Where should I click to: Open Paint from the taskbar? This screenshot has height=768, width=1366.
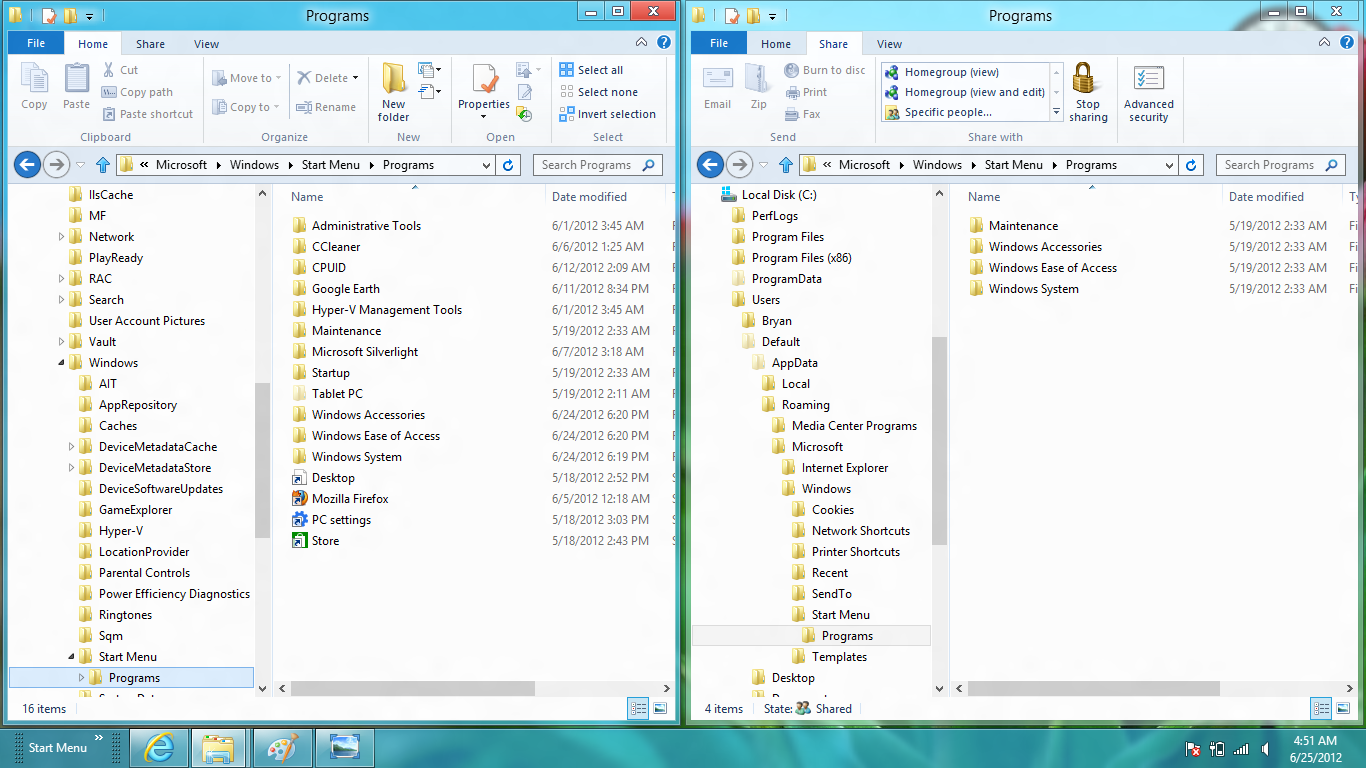(283, 748)
